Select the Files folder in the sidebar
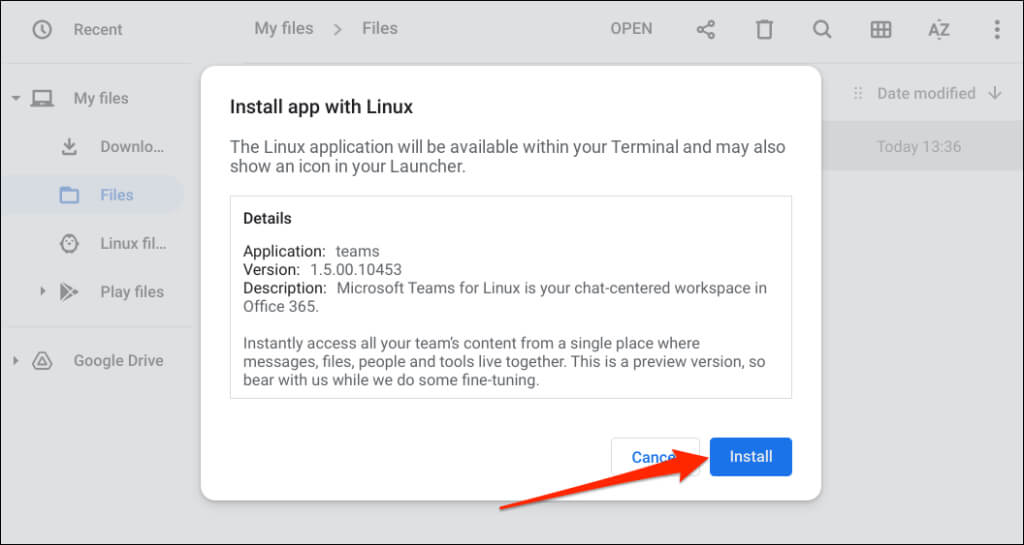The width and height of the screenshot is (1024, 545). 116,195
